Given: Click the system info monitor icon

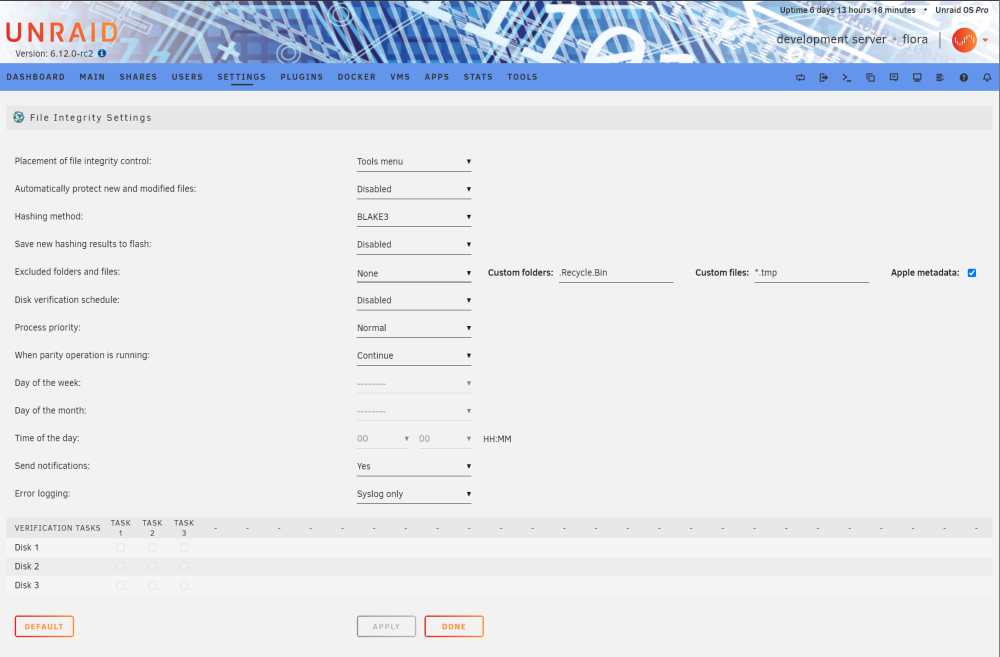Looking at the screenshot, I should click(x=917, y=77).
